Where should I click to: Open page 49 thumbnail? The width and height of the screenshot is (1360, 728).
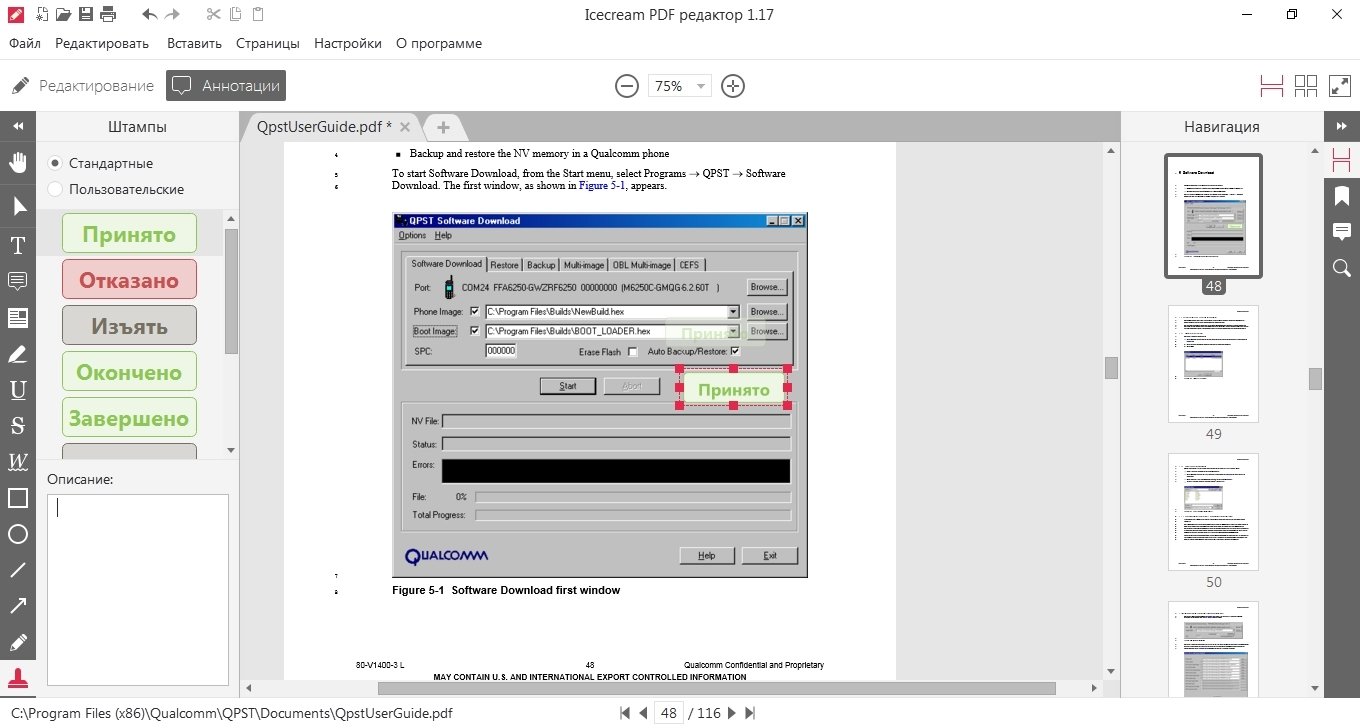[1213, 365]
